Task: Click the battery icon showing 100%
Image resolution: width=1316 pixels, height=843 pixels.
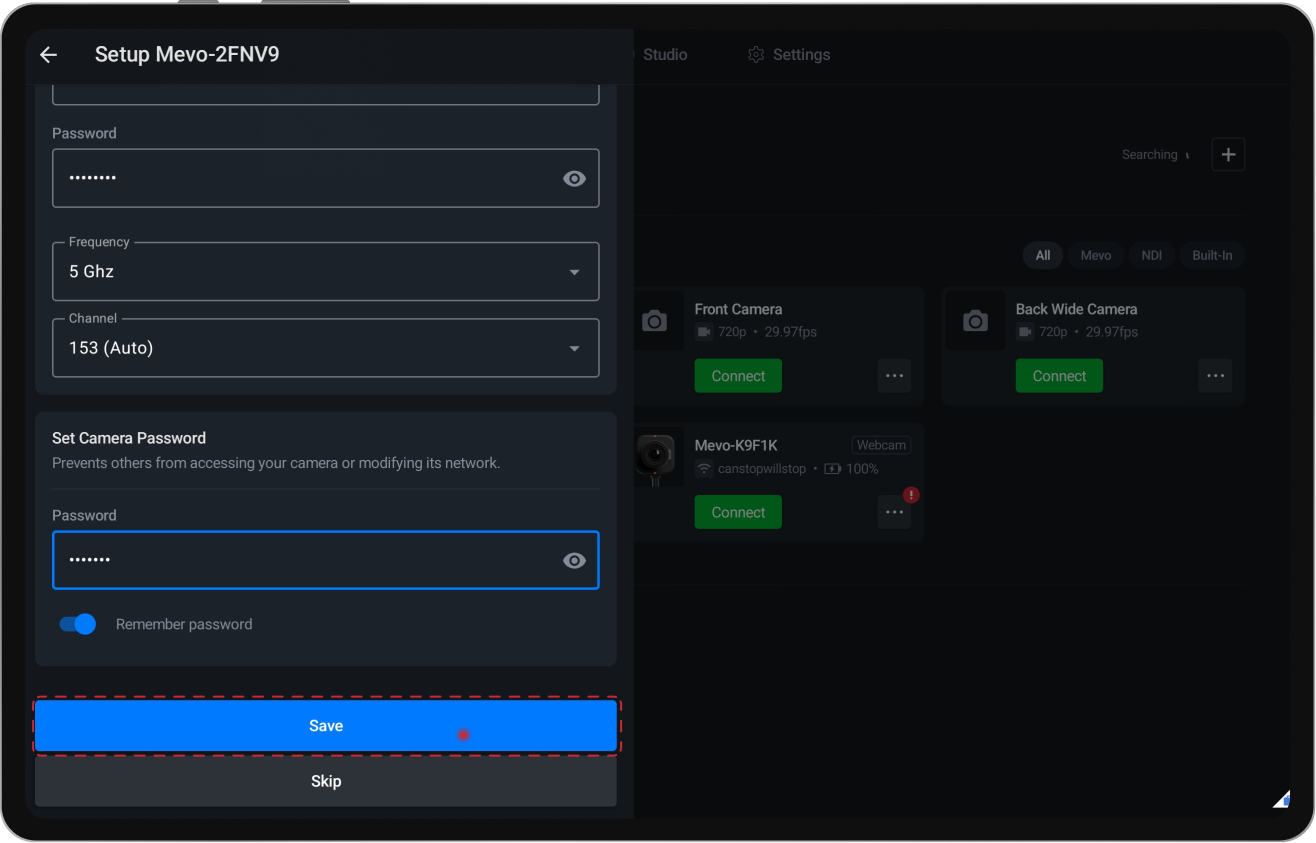Action: point(832,469)
